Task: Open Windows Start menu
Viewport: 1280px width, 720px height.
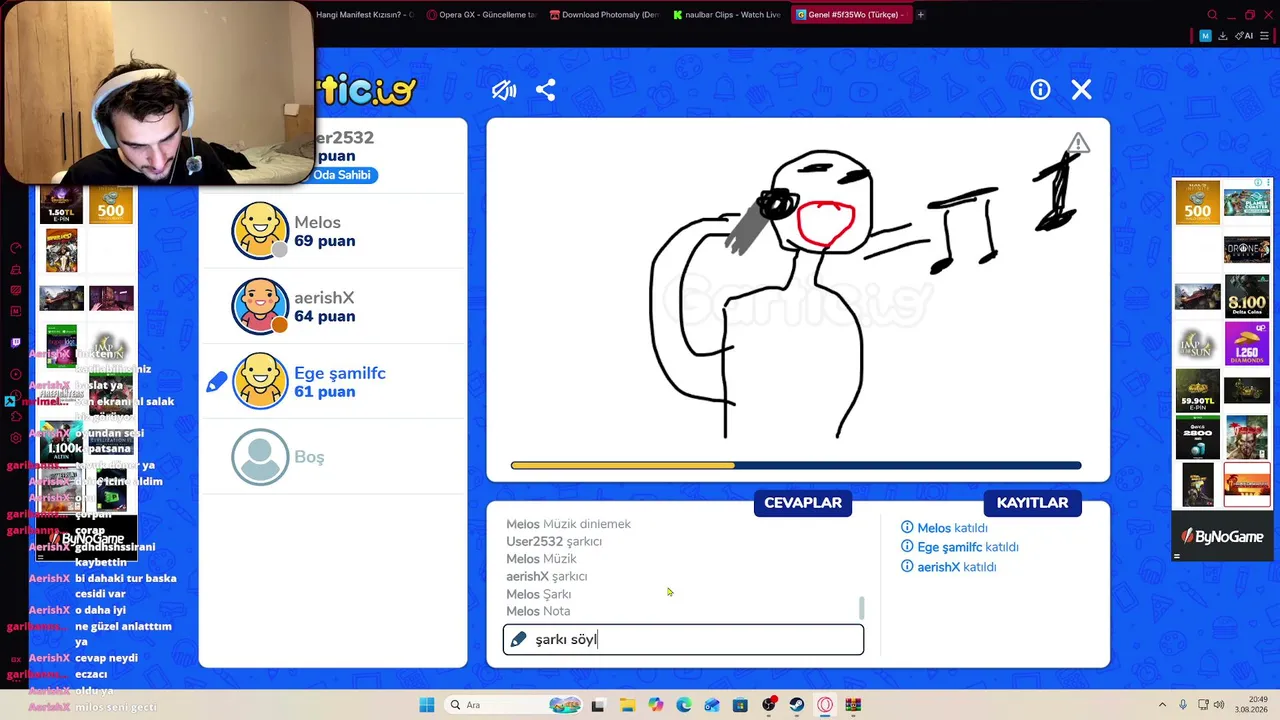Action: pyautogui.click(x=427, y=705)
